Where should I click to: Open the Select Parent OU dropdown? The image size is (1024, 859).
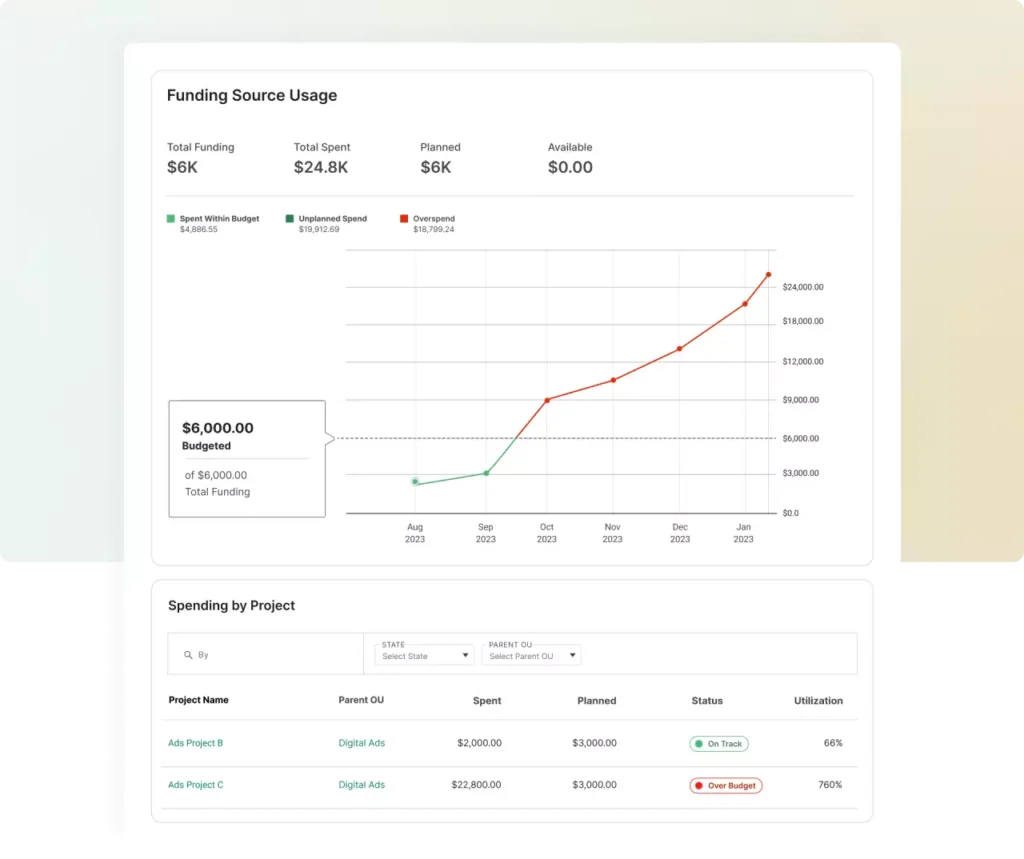(531, 656)
